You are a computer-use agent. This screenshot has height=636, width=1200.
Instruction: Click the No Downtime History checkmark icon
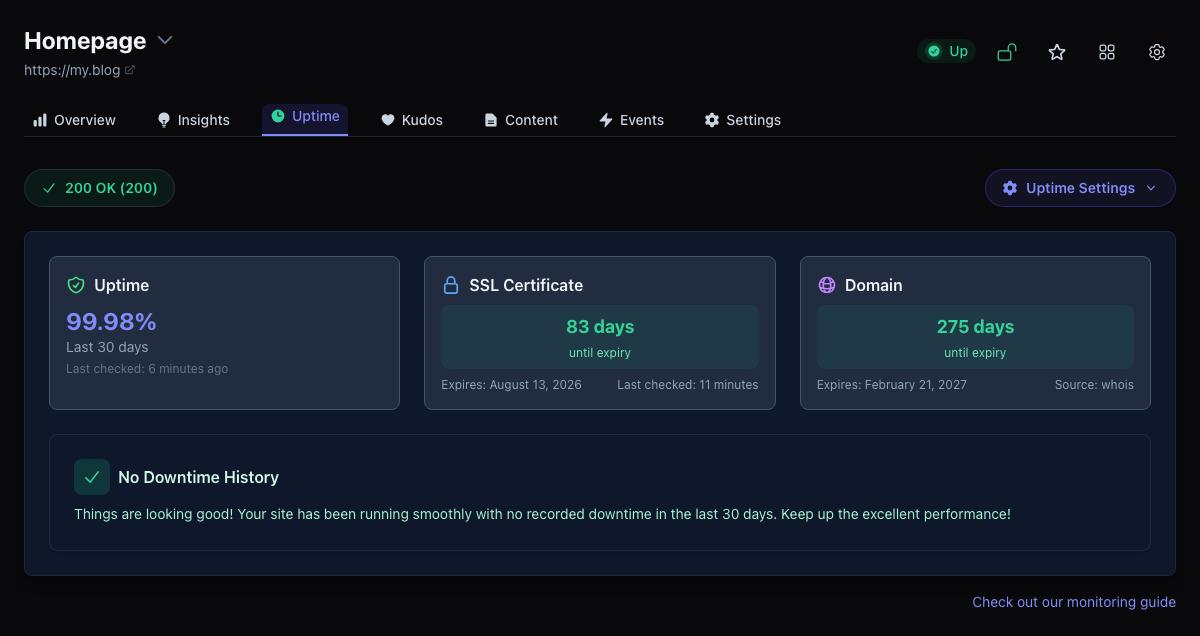click(92, 477)
